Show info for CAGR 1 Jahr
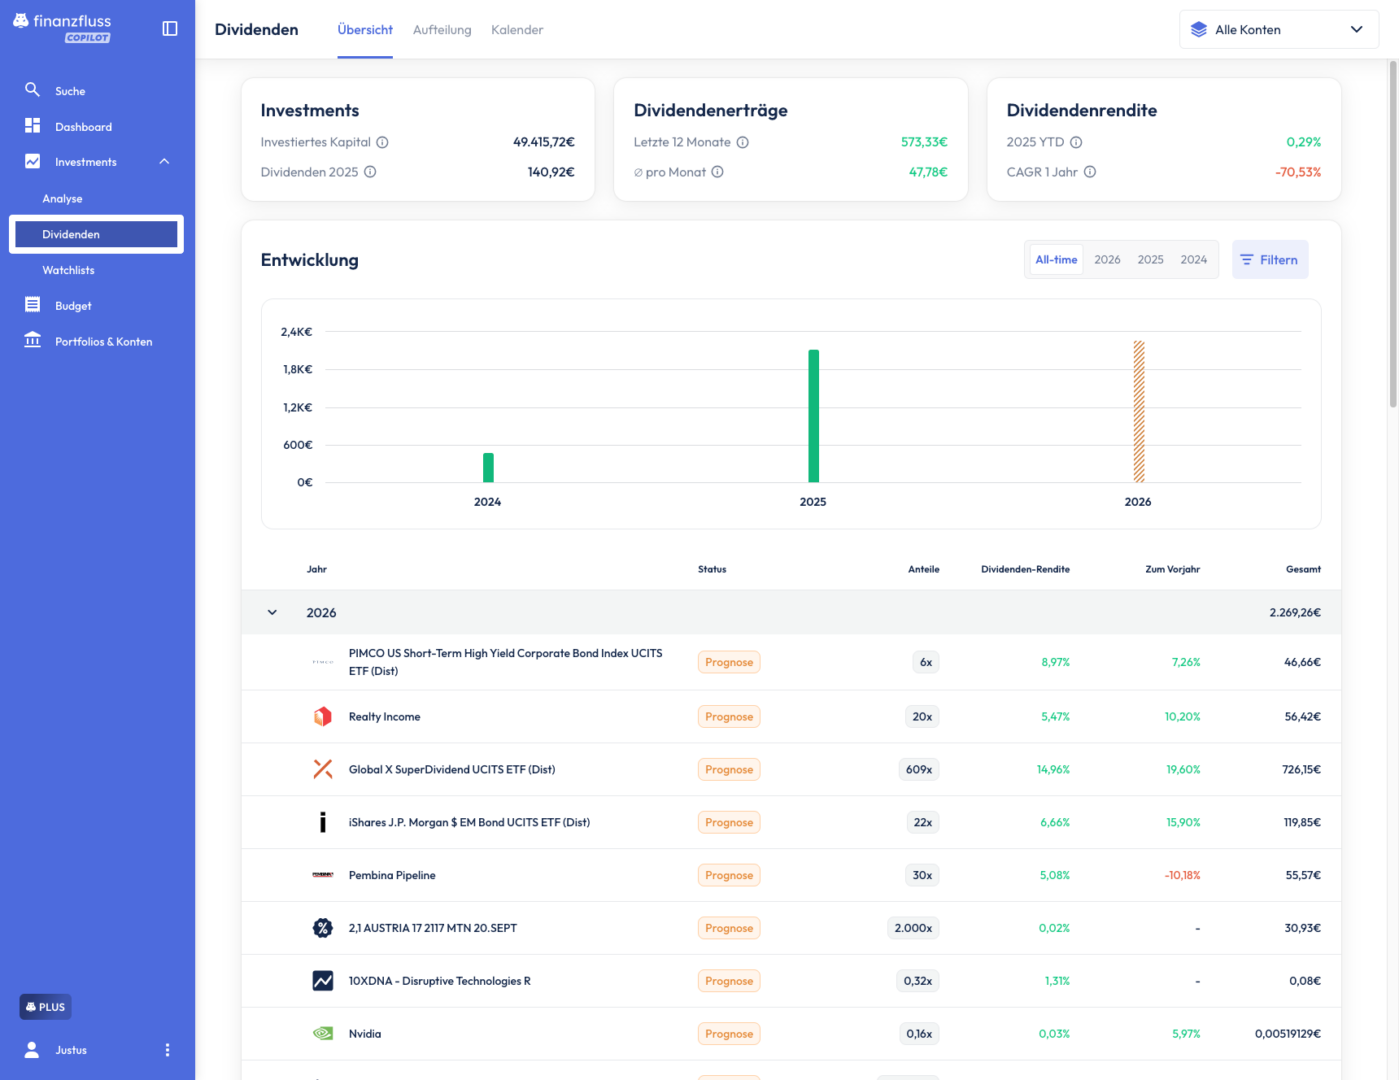 (1090, 172)
